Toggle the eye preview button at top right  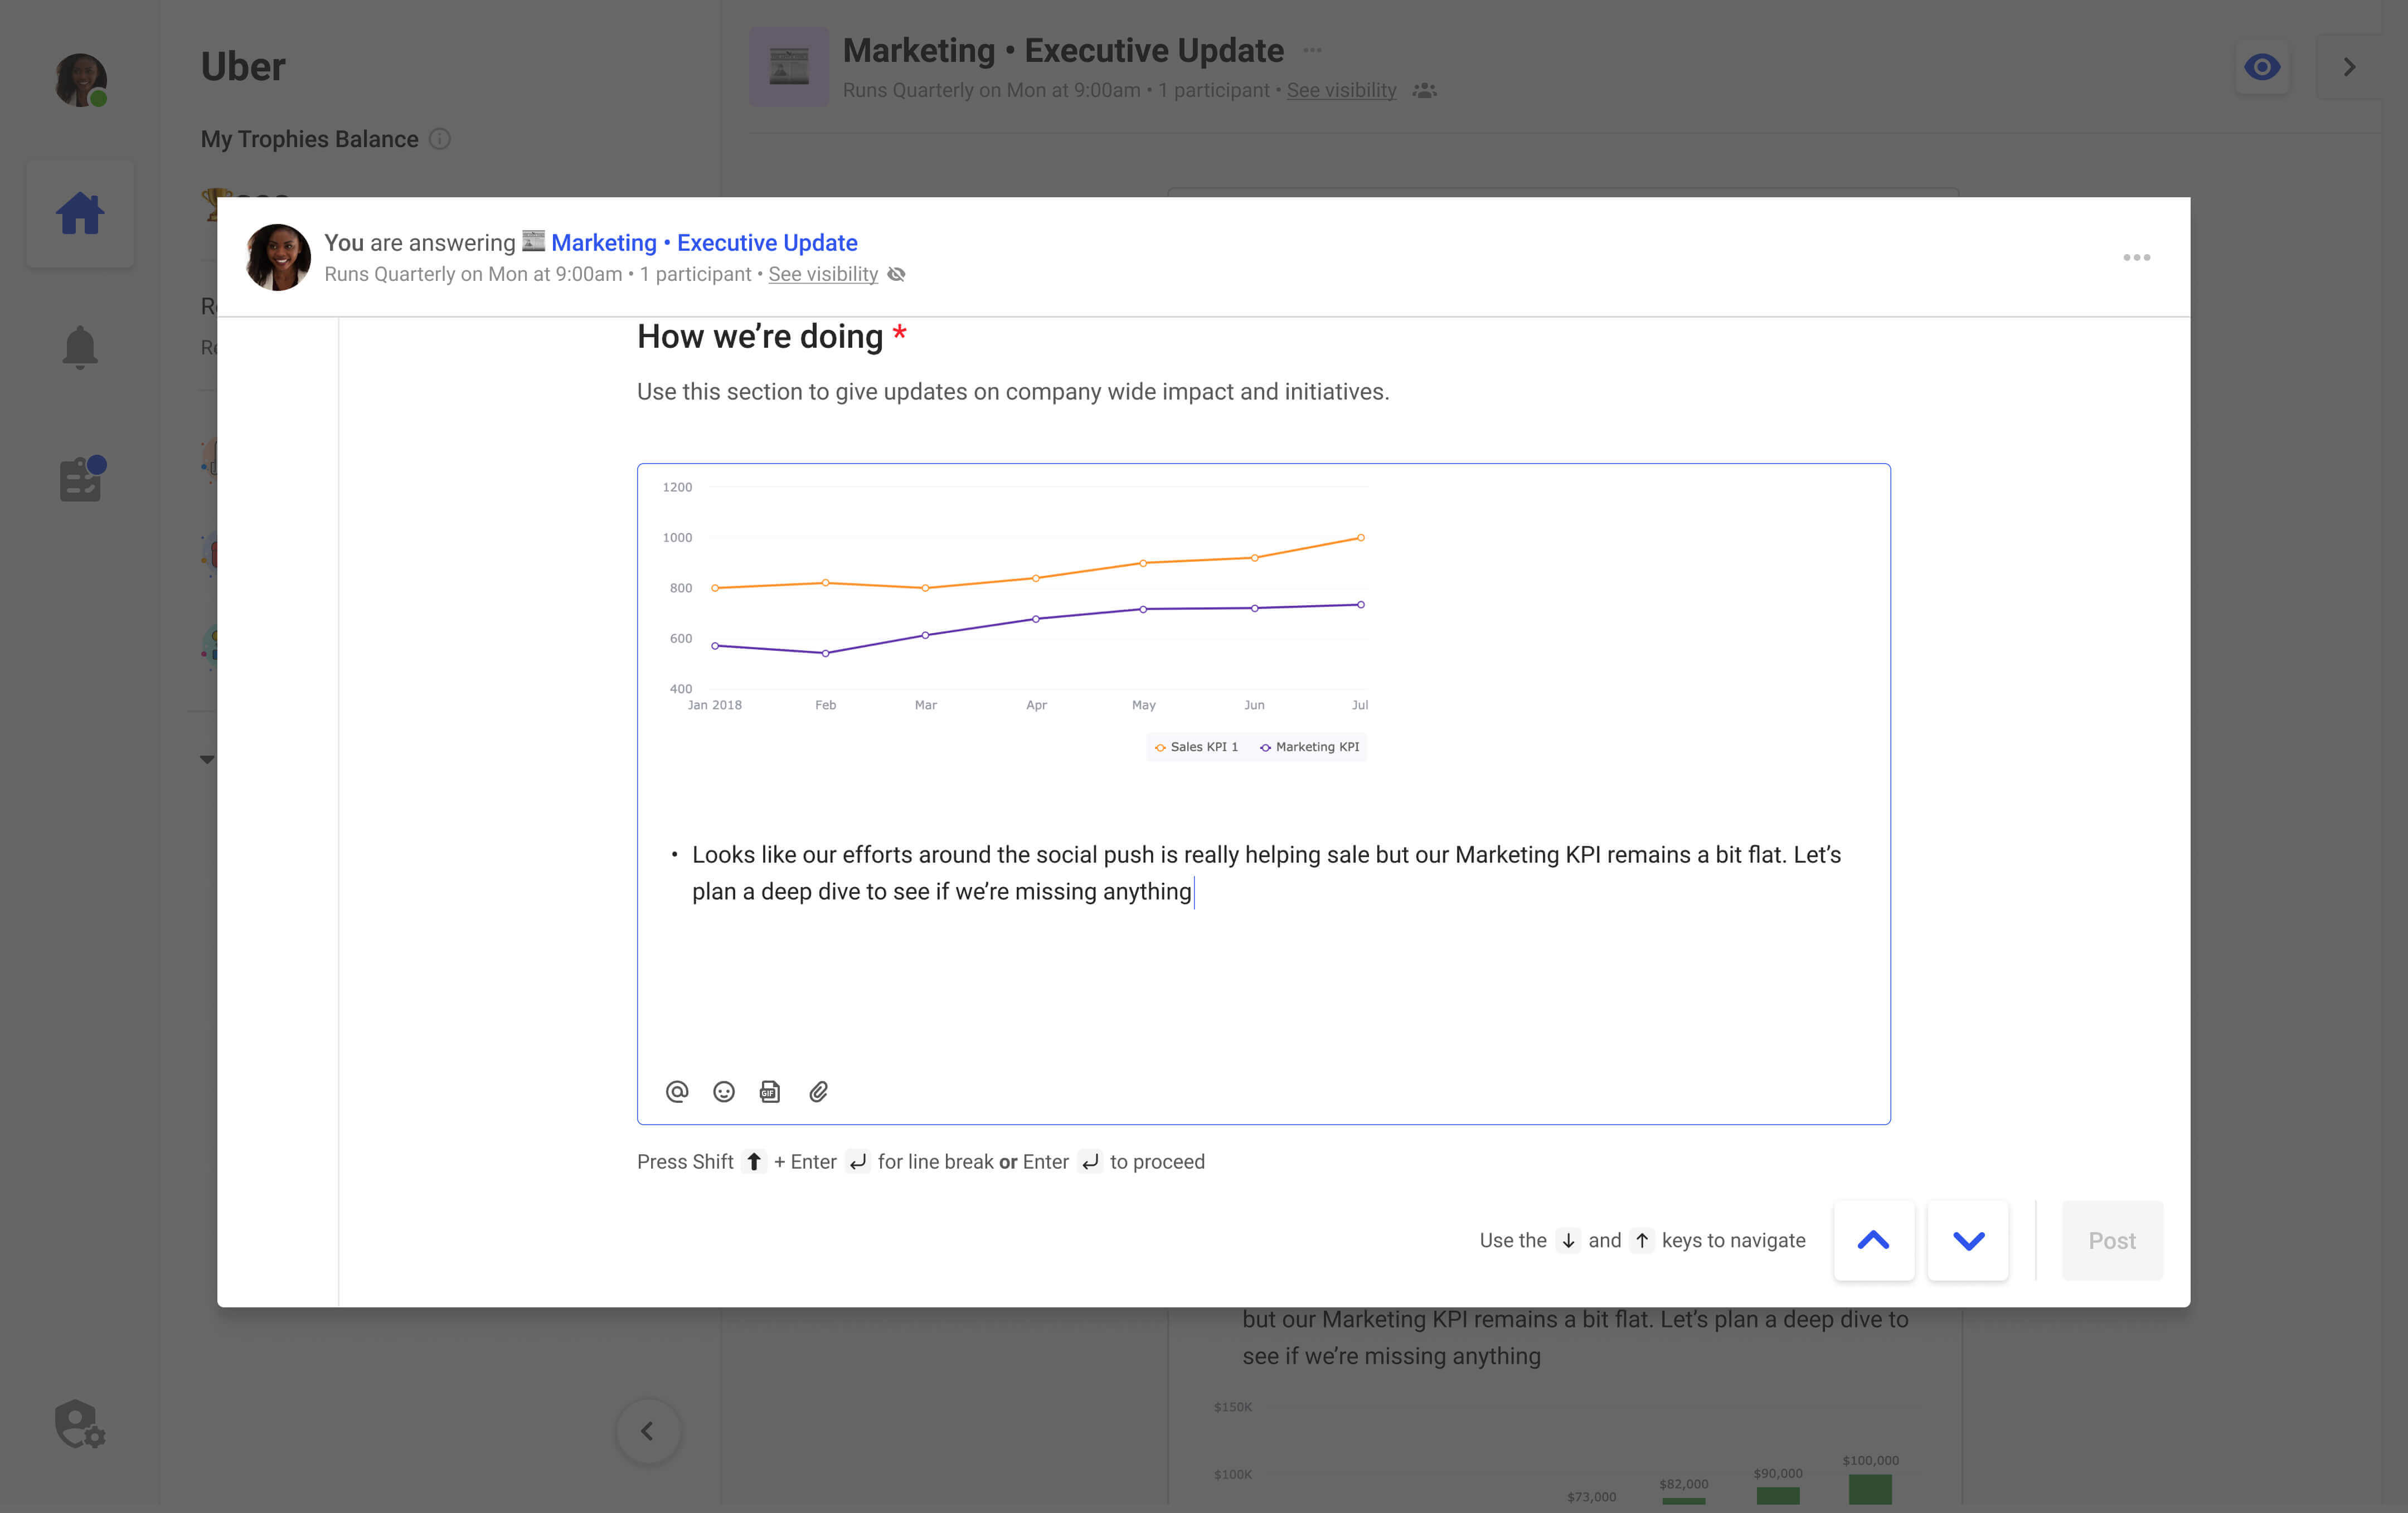(x=2262, y=66)
